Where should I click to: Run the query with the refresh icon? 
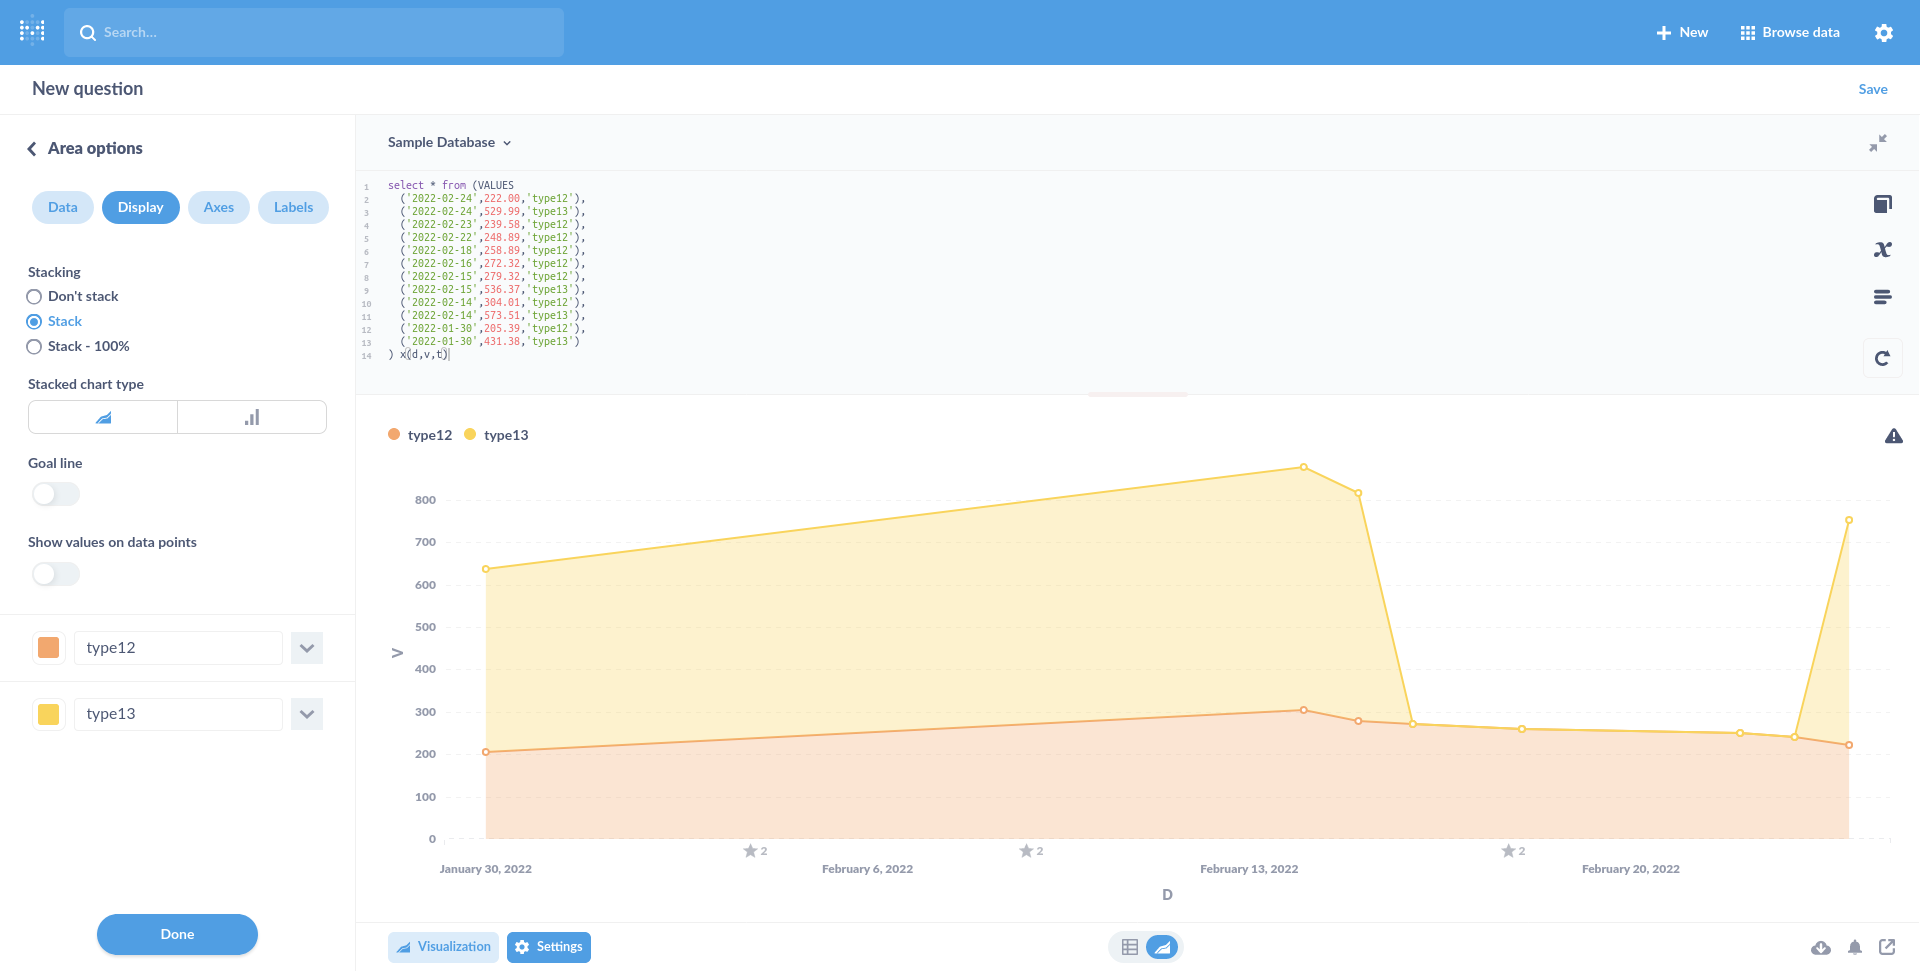(1883, 357)
